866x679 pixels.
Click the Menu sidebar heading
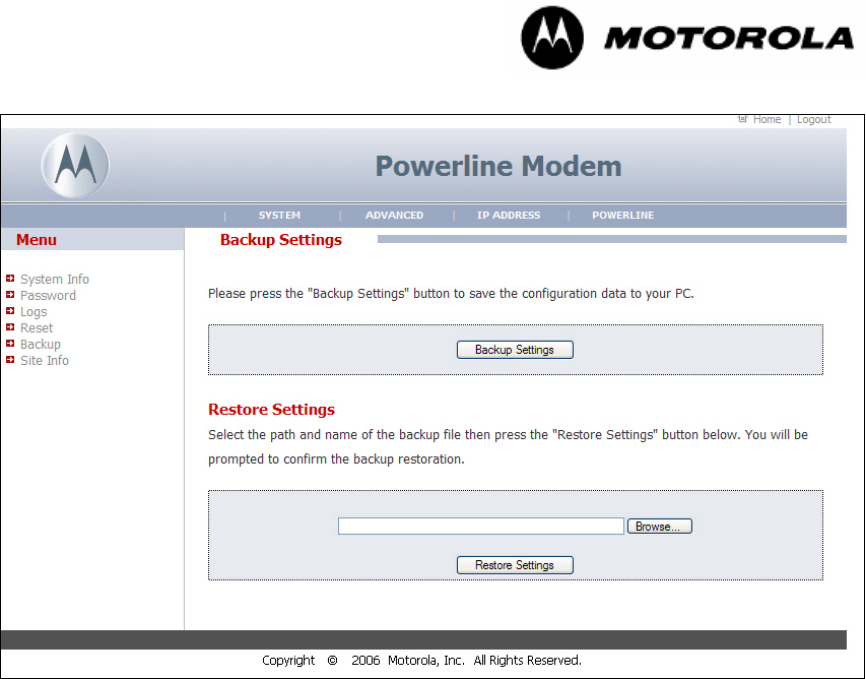click(x=36, y=240)
